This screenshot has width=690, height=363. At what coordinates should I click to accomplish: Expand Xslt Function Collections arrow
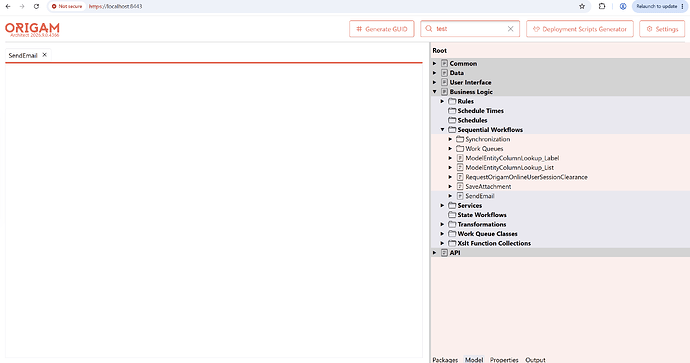click(x=443, y=243)
